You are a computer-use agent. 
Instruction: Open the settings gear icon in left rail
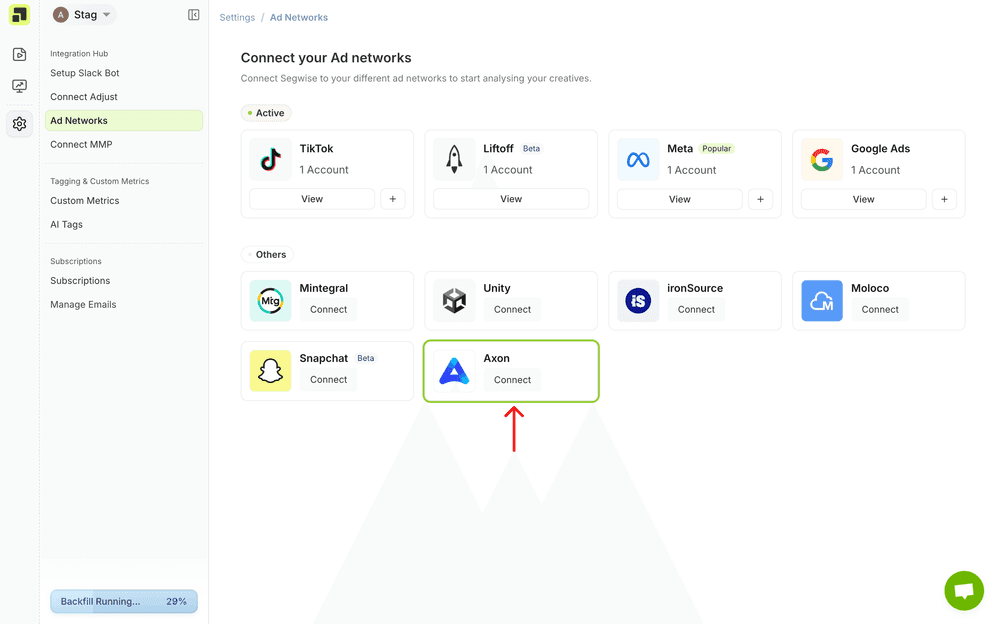click(x=19, y=123)
